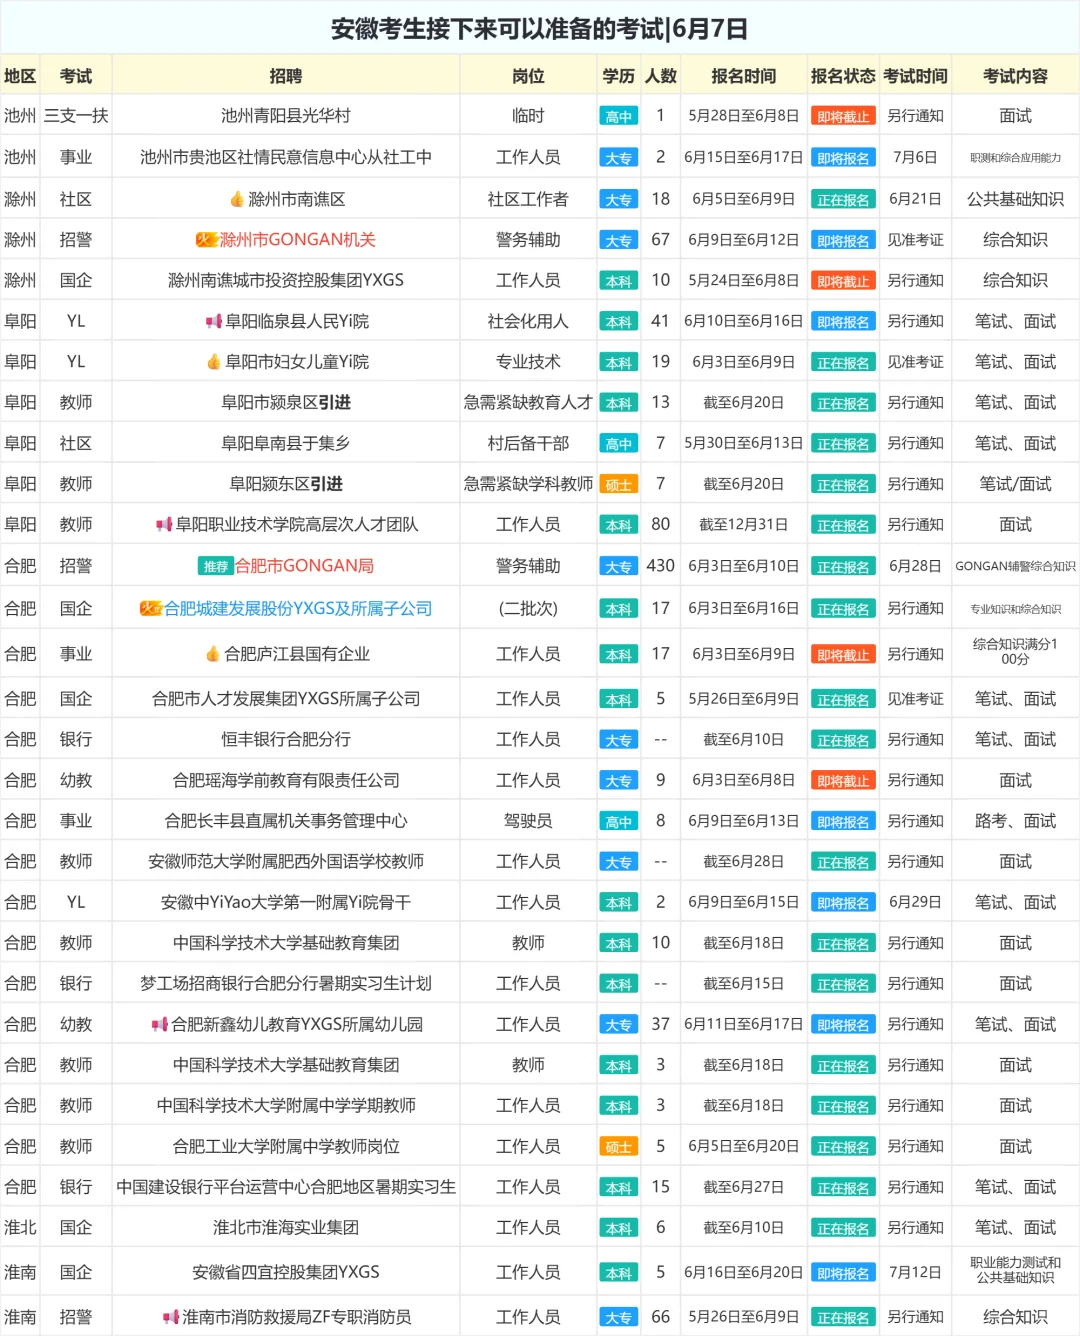Viewport: 1080px width, 1336px height.
Task: Open the blue 合肥城建发展股份YXGS及所属子公司 link
Action: [298, 608]
